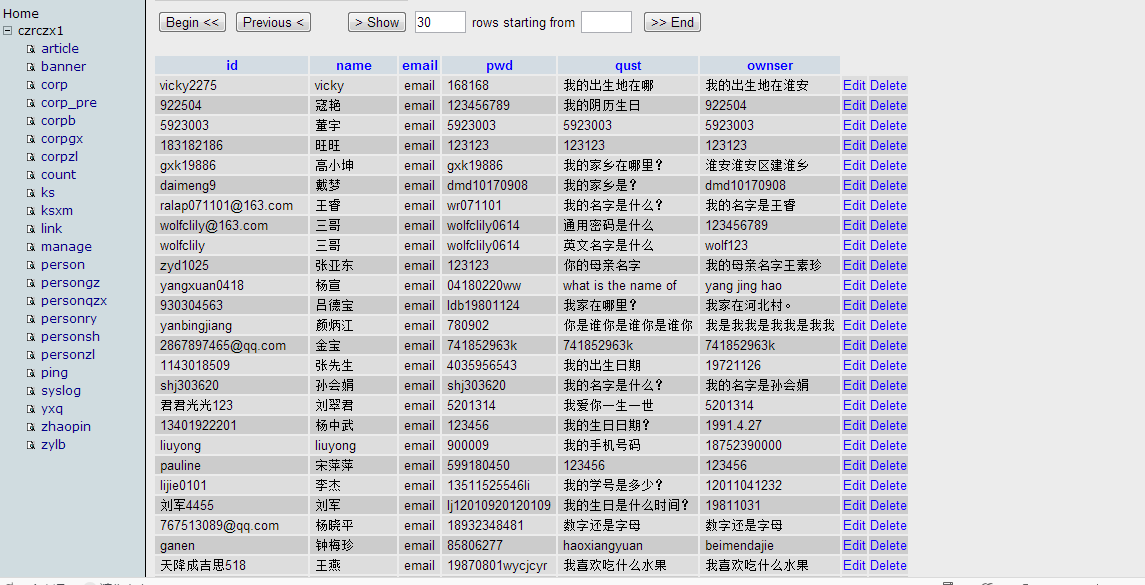Open the article table
Screen dimensions: 1145x585
(x=60, y=48)
